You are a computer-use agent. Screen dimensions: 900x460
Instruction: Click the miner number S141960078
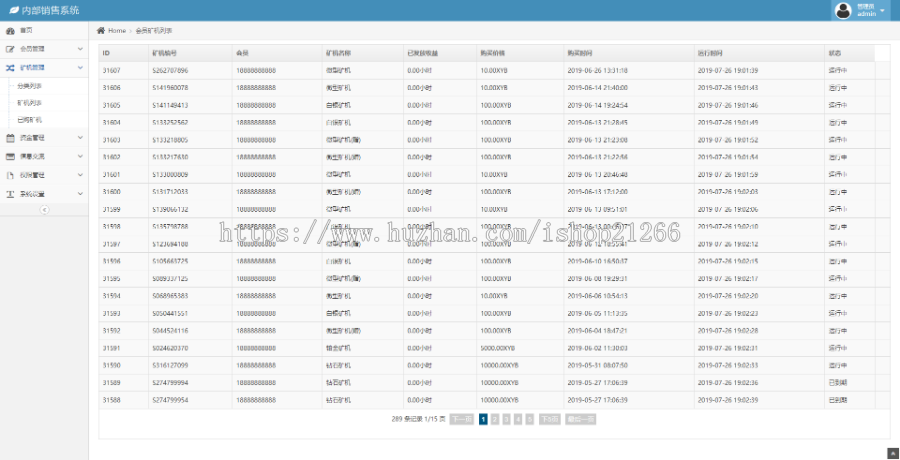pyautogui.click(x=170, y=88)
